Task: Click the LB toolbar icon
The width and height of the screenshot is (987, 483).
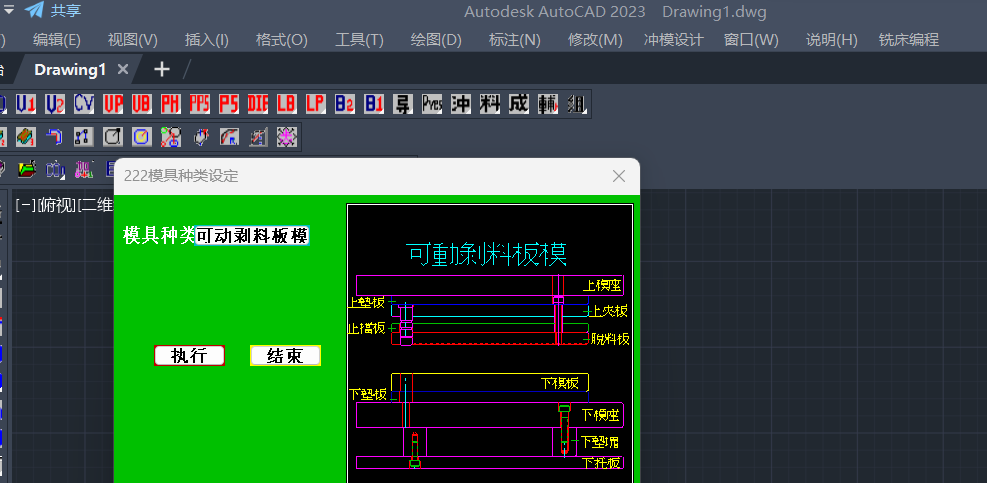Action: pos(286,103)
